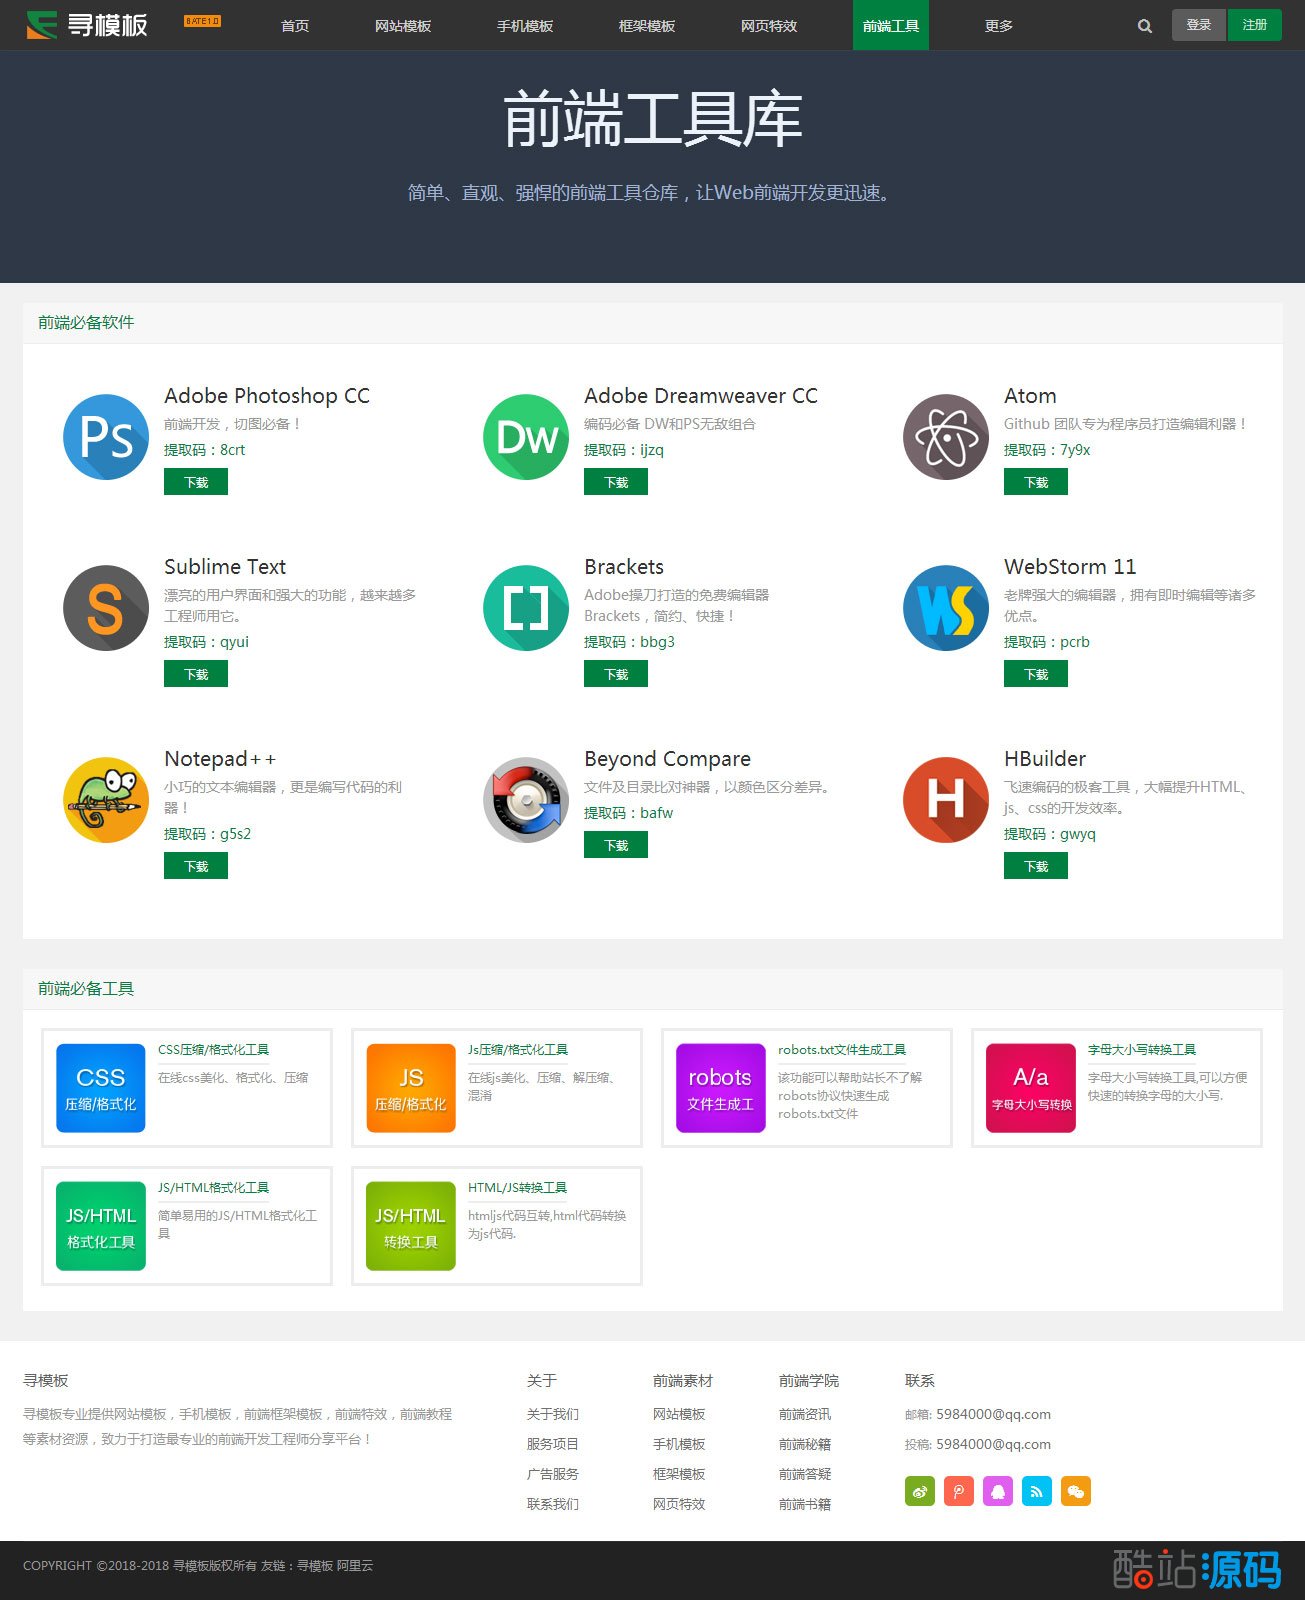
Task: Click the 关于我们 footer link
Action: [x=553, y=1414]
